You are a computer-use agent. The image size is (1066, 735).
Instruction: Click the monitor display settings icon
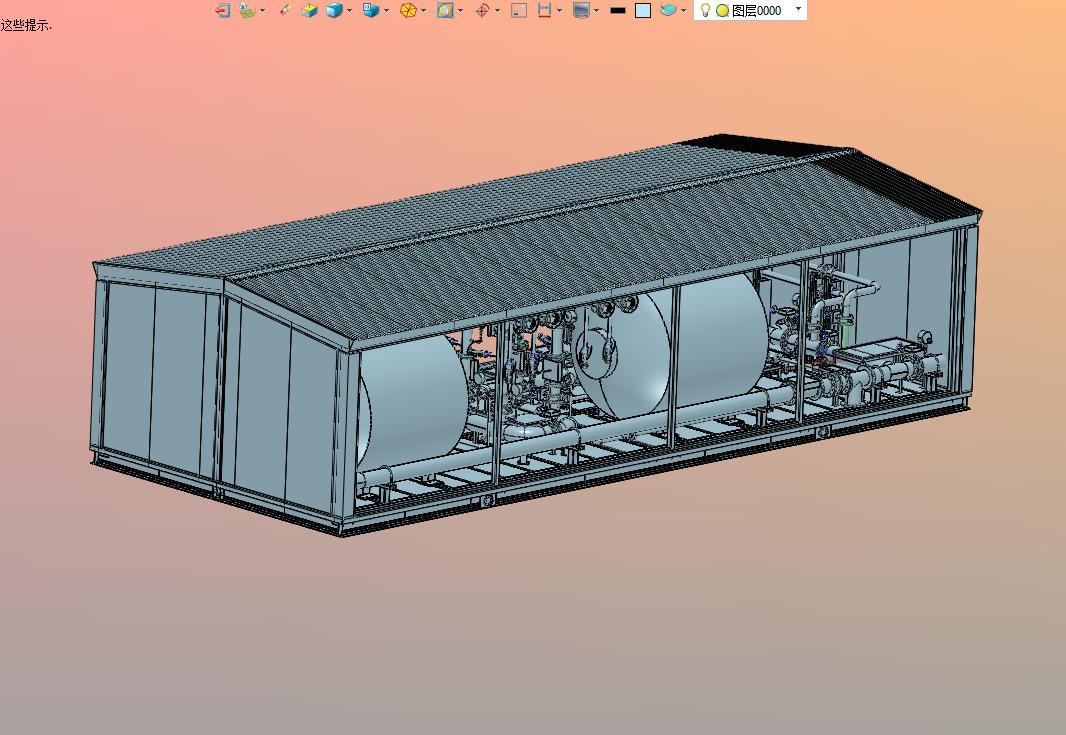(x=581, y=10)
